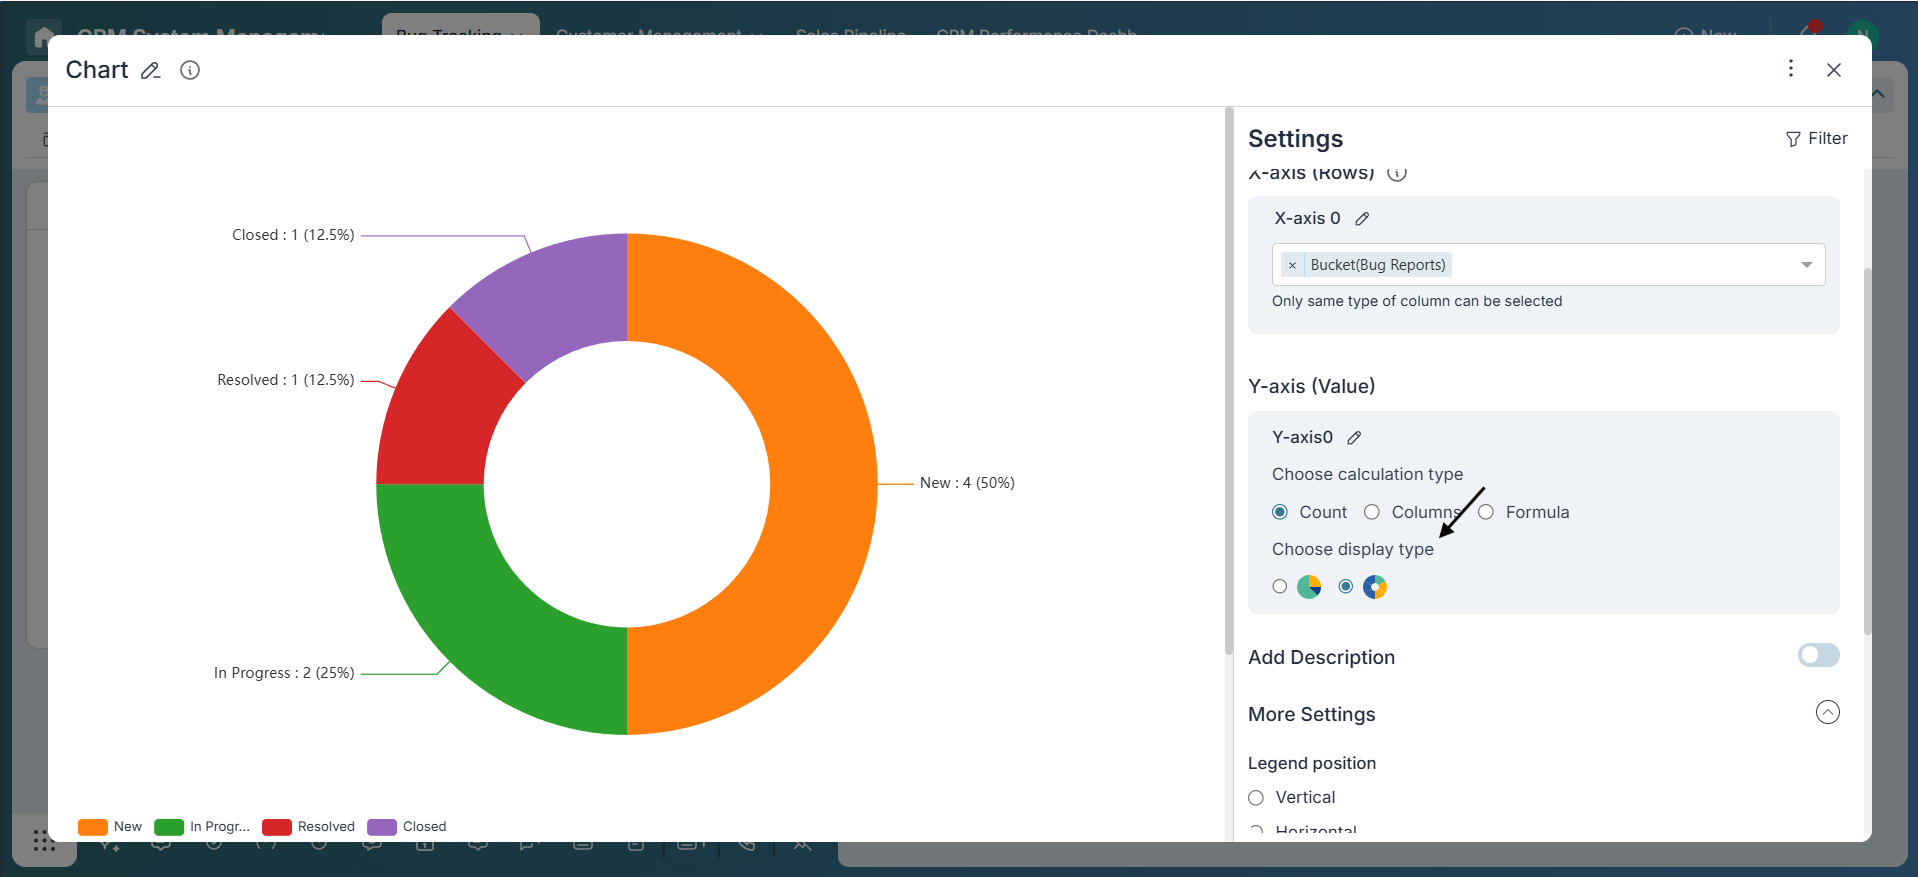Toggle the Resolved legend swatch
Viewport: 1918px width, 877px height.
point(277,827)
